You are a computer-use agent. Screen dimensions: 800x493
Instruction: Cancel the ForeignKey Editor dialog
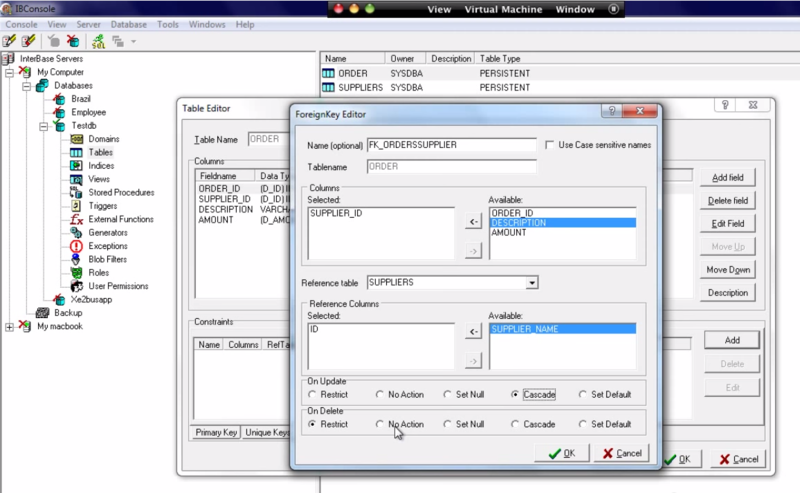tap(621, 453)
